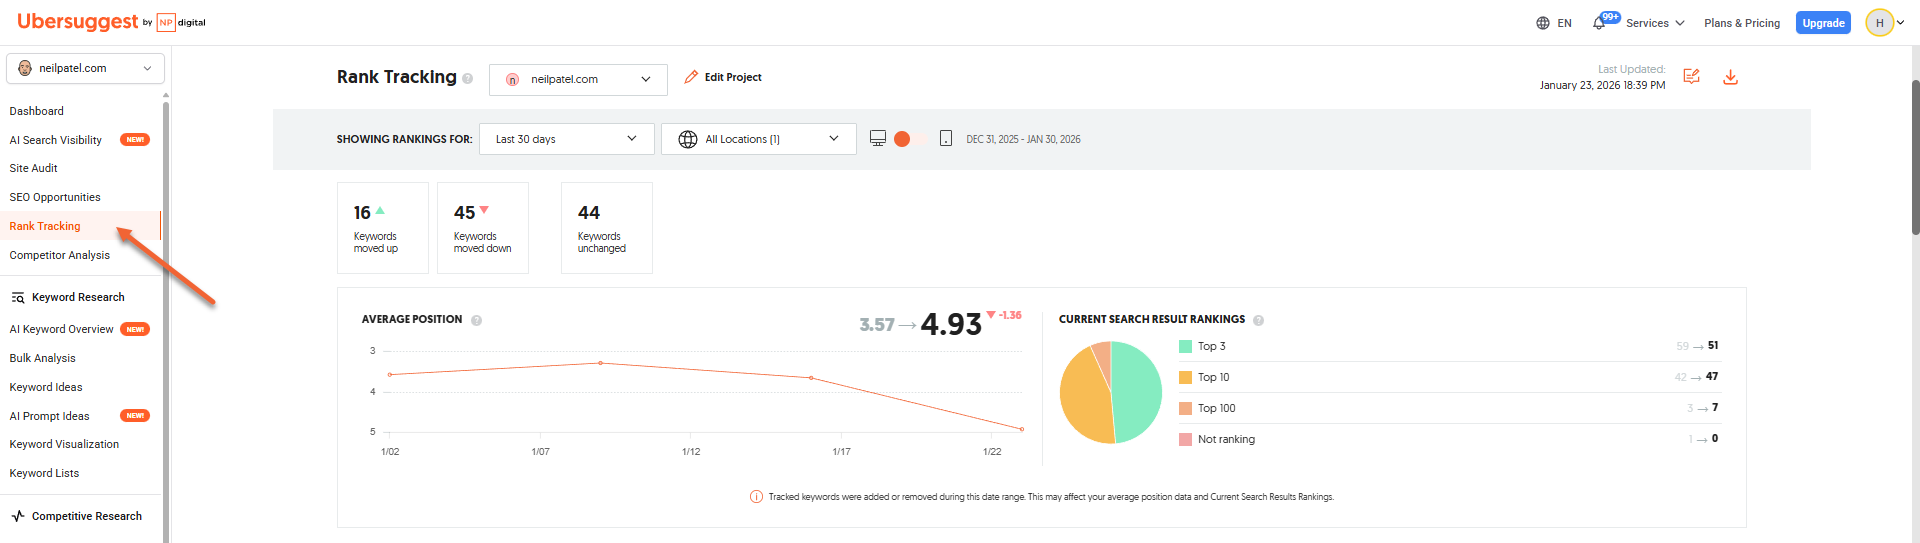
Task: Click the NP digital logo
Action: click(x=181, y=22)
